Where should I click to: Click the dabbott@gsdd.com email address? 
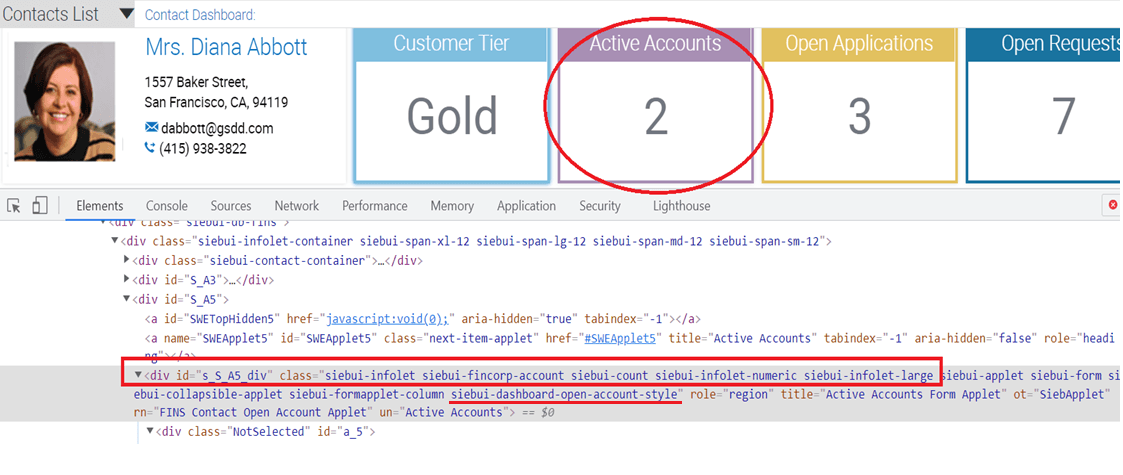[217, 128]
